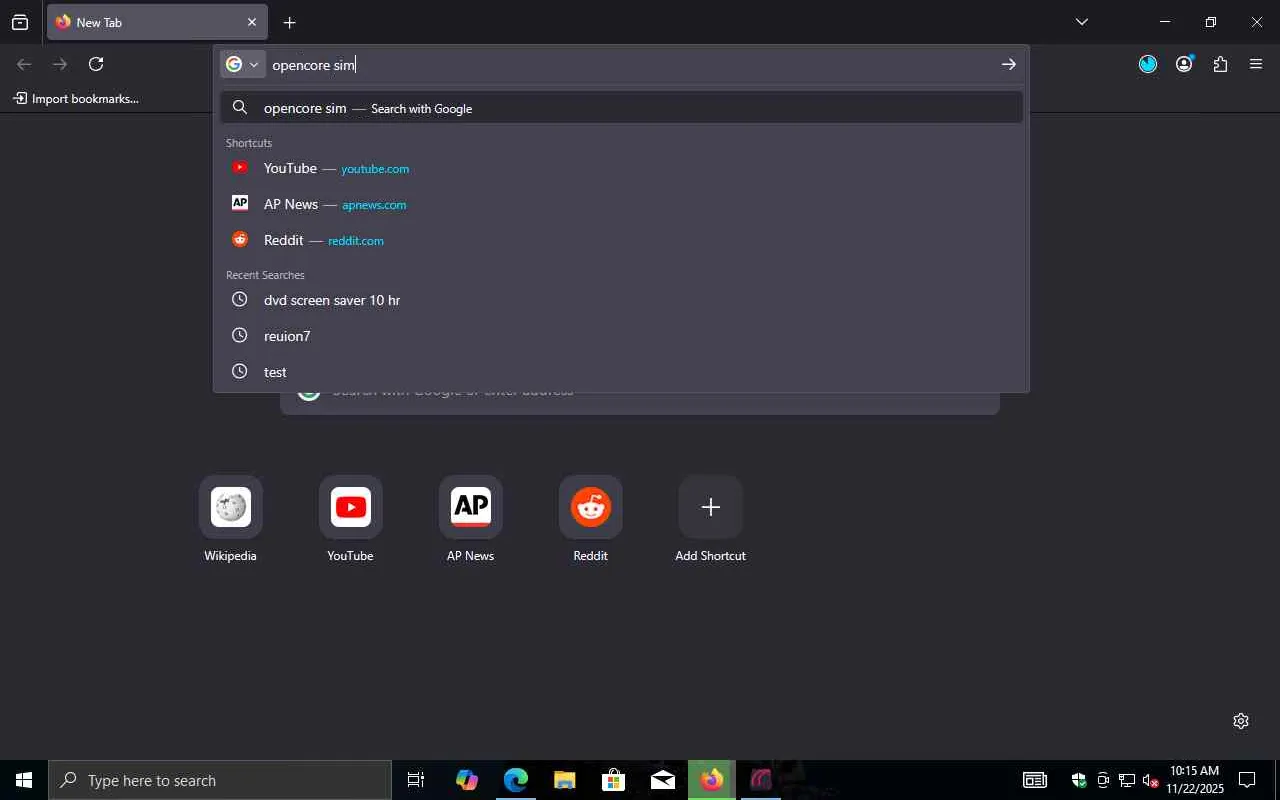
Task: Pick recent search "reuion7"
Action: click(x=621, y=336)
